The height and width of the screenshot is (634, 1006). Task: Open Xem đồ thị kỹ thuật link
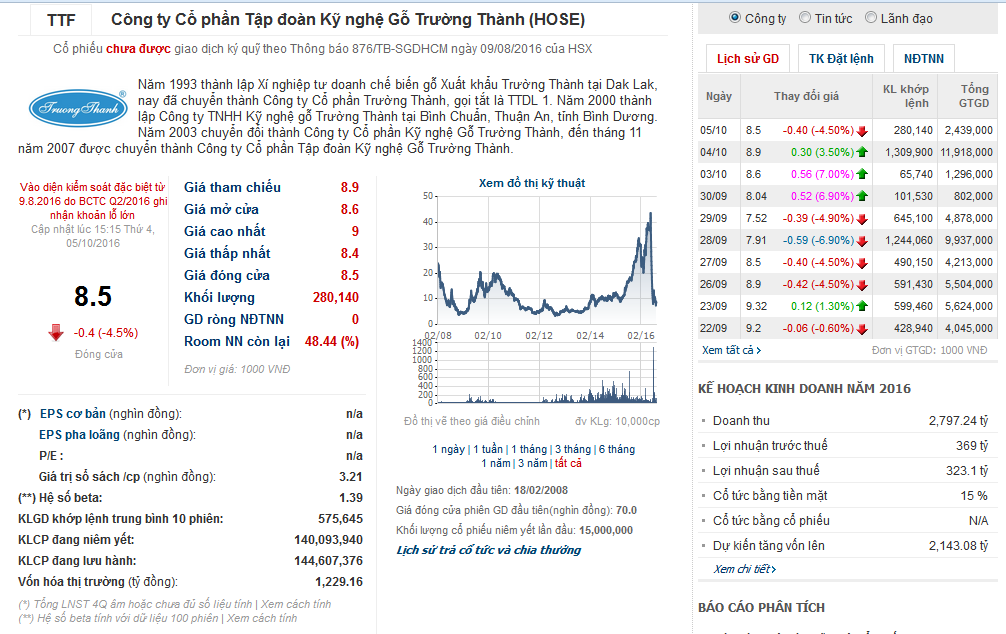532,183
